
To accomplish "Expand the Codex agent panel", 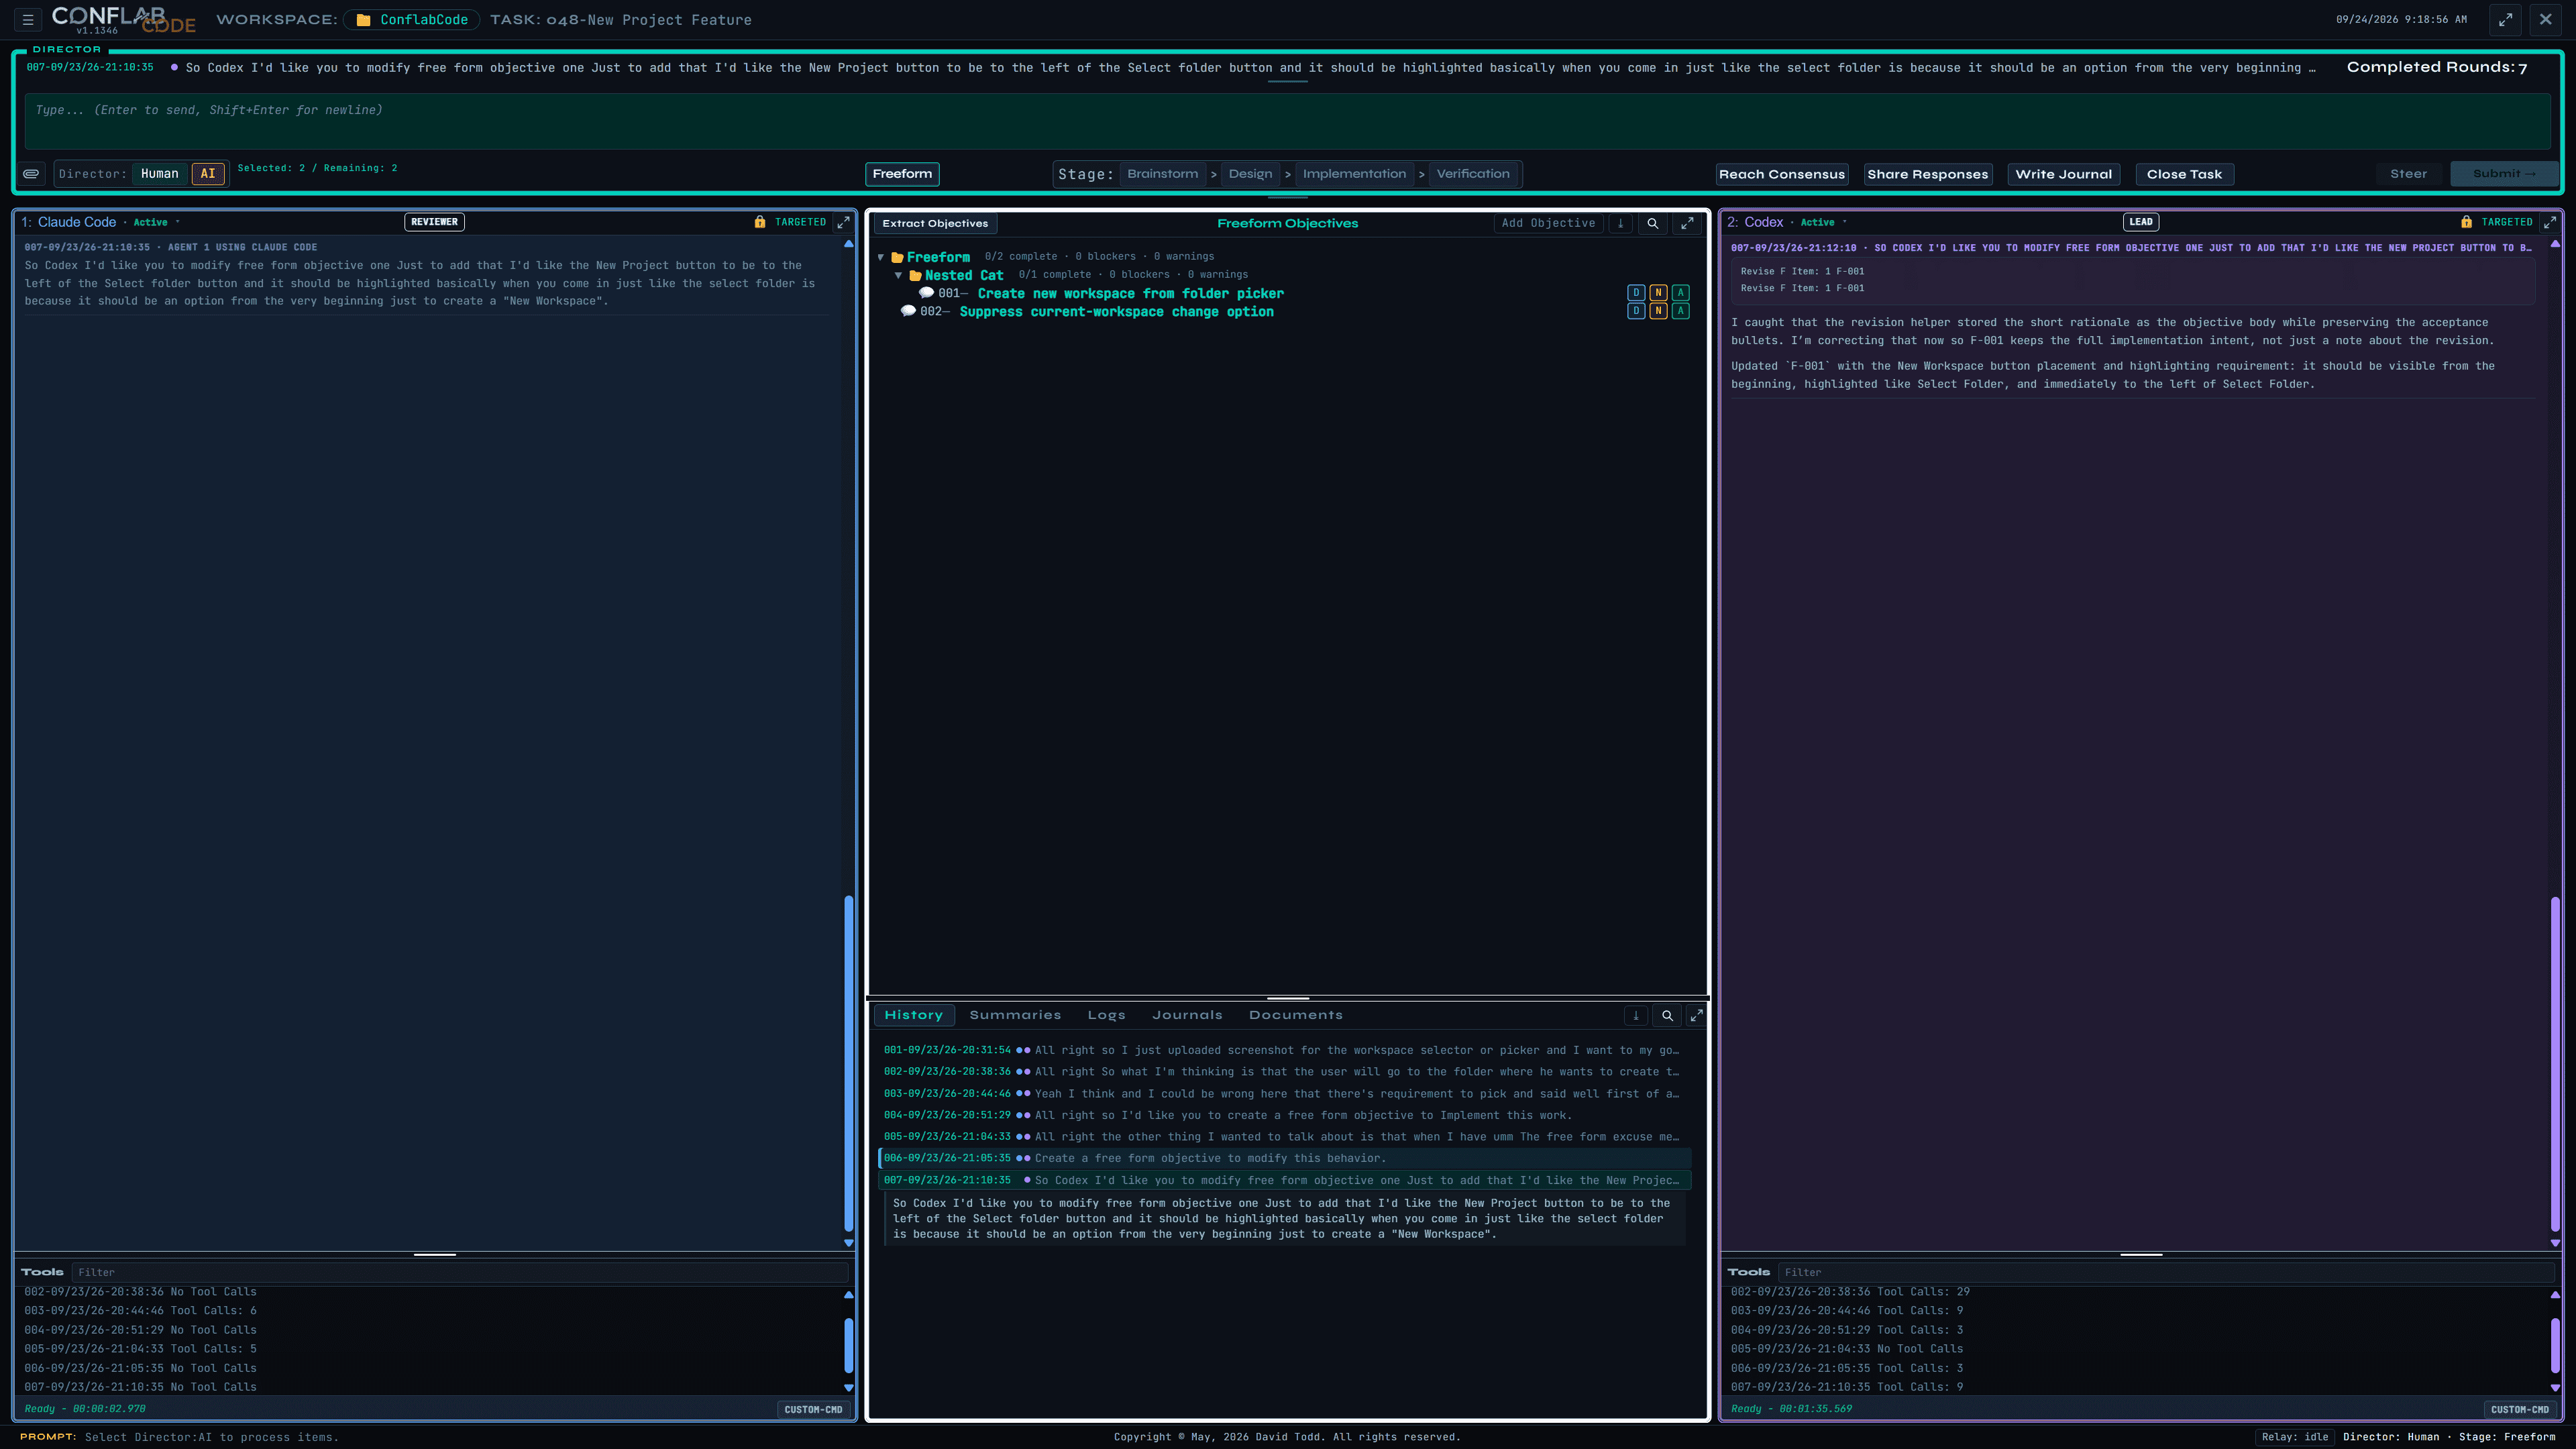I will [x=2549, y=222].
